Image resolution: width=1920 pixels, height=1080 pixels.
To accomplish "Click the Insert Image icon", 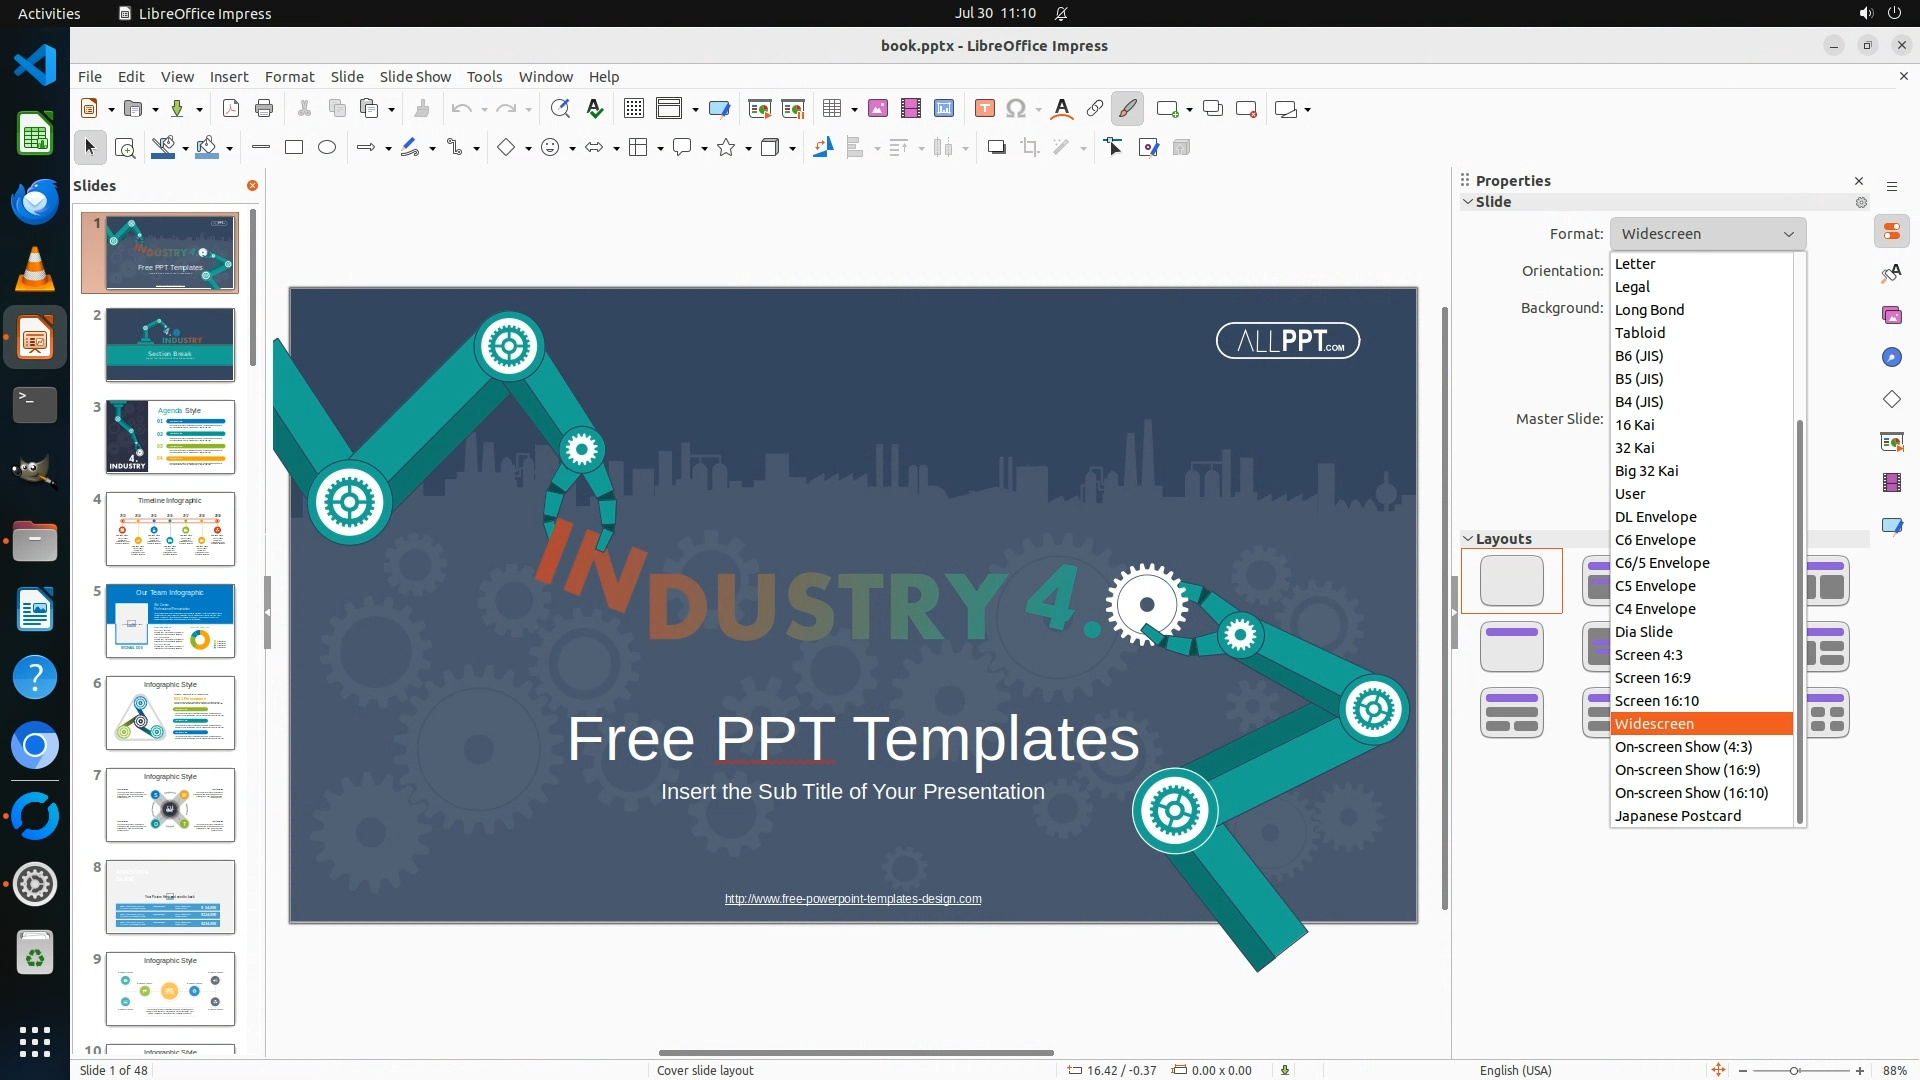I will pyautogui.click(x=878, y=109).
